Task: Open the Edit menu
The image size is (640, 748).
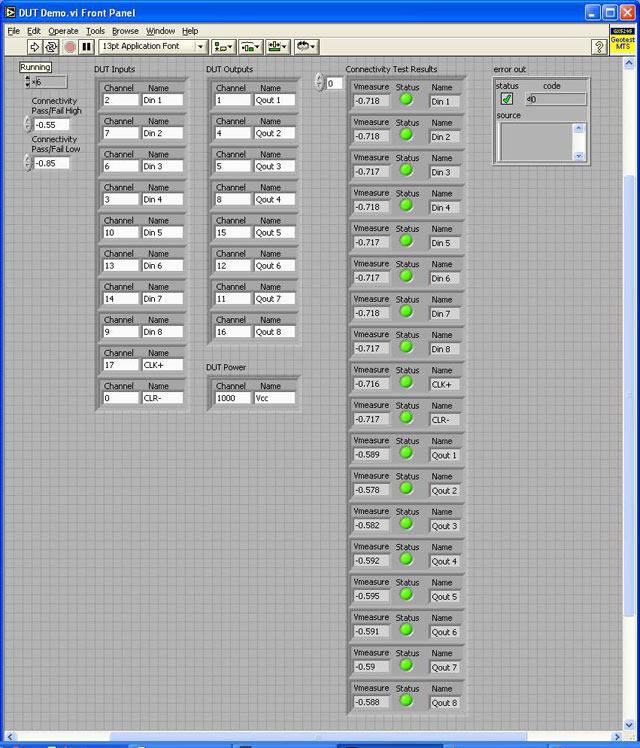Action: pos(34,31)
